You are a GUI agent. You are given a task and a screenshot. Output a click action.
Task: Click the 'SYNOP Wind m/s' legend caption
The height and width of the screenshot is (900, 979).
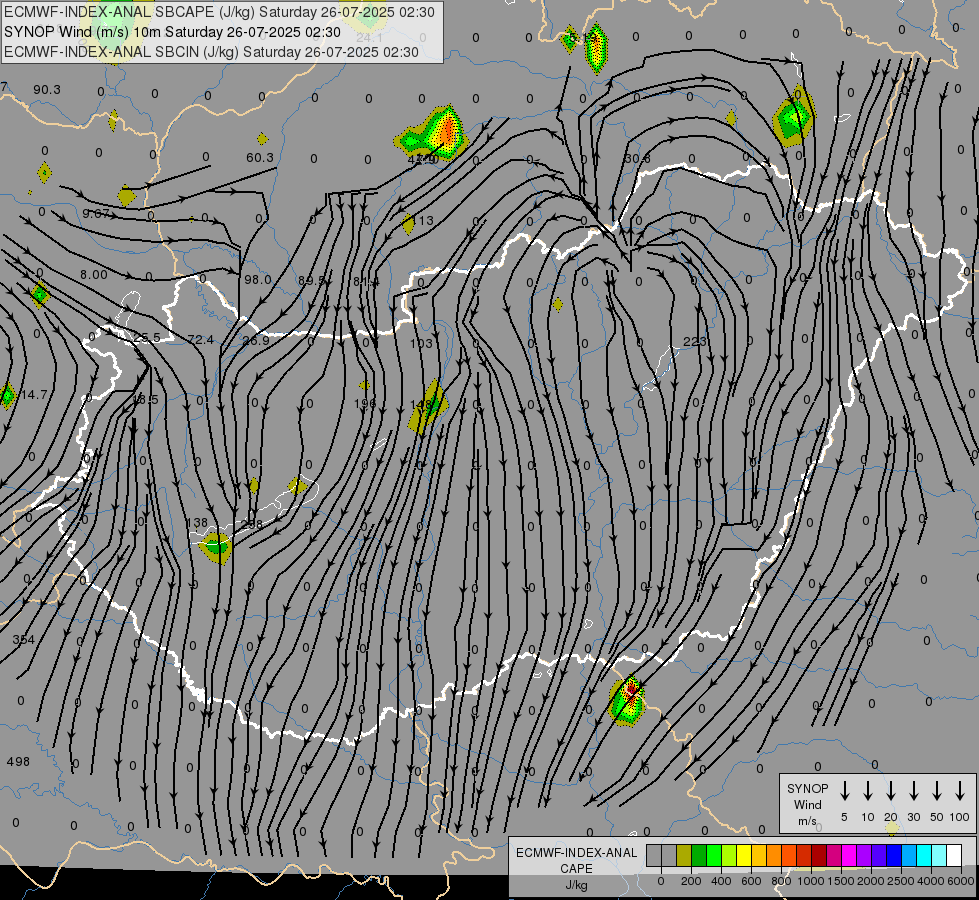coord(807,804)
